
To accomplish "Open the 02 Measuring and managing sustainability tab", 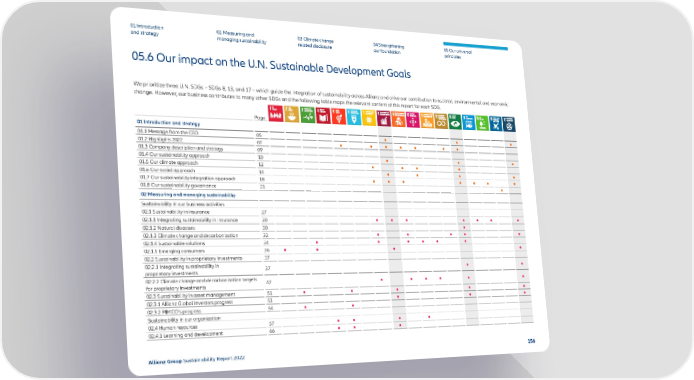I will tap(241, 37).
